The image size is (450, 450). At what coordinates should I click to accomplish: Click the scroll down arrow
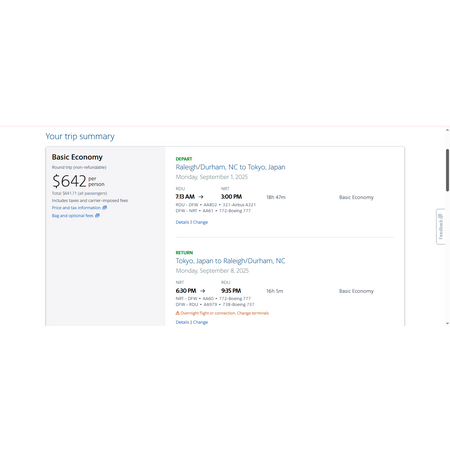tap(447, 323)
